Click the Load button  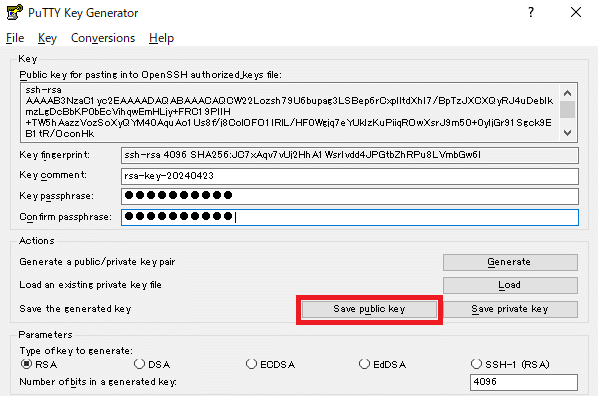tap(510, 285)
